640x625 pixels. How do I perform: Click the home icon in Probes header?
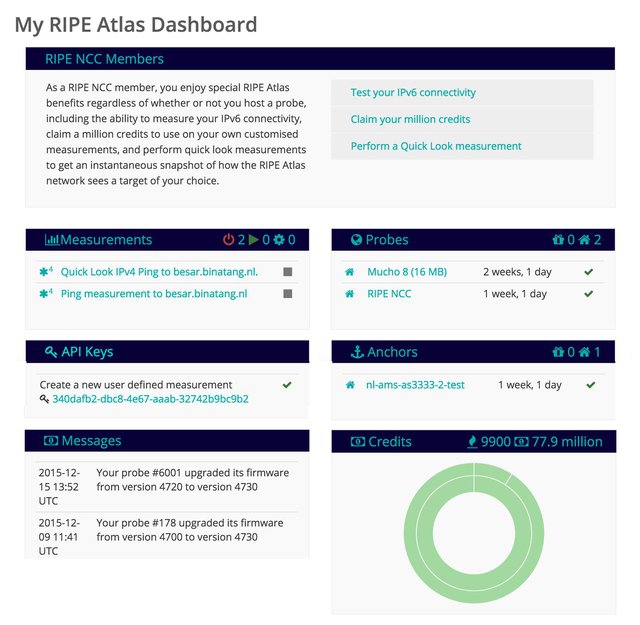pyautogui.click(x=584, y=240)
